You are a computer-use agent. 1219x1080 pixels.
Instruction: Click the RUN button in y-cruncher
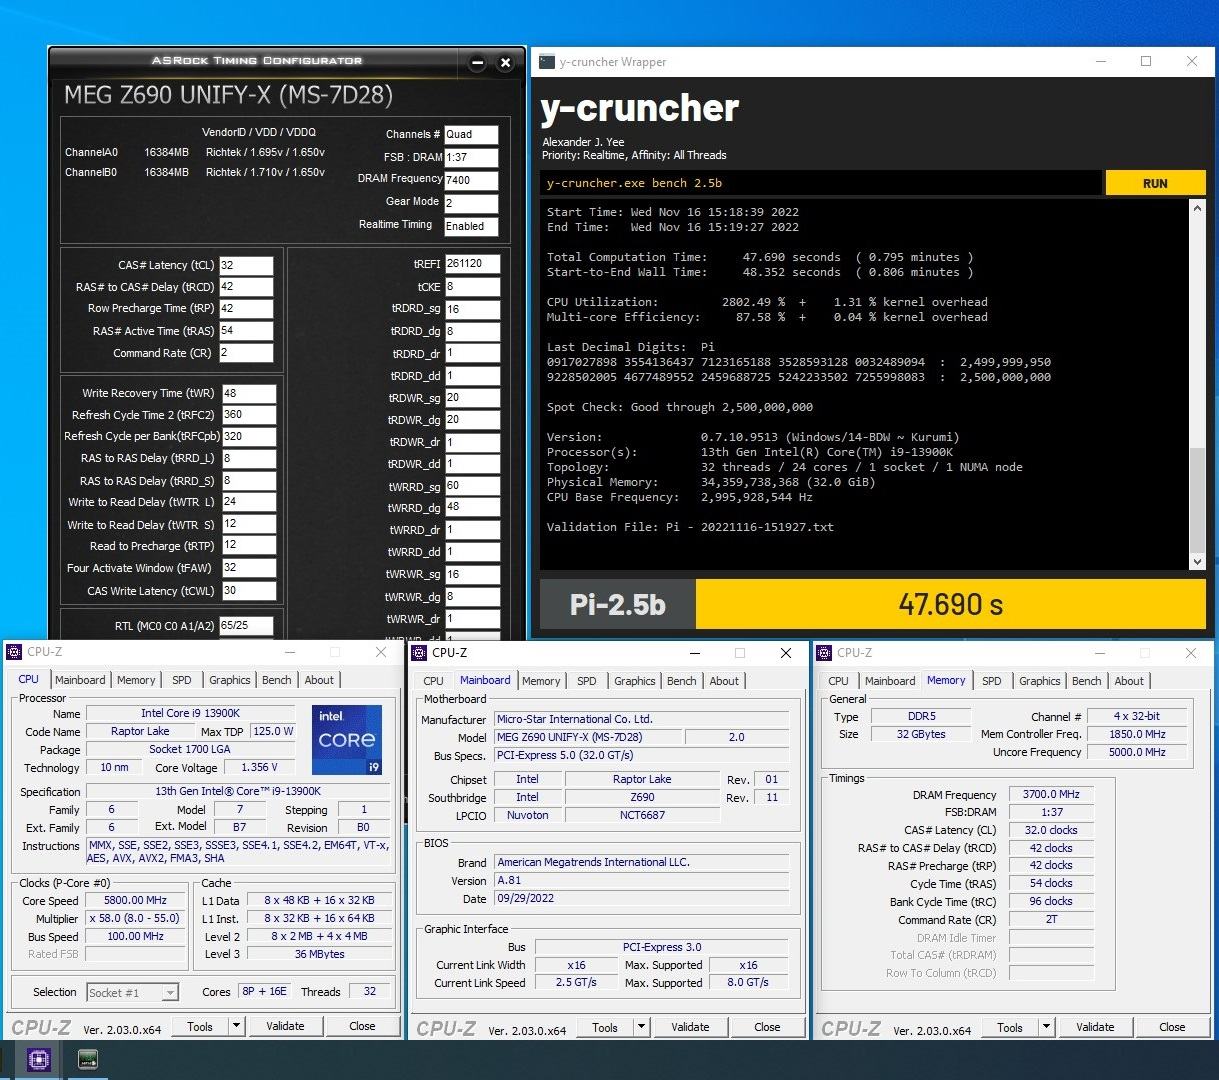(1155, 183)
